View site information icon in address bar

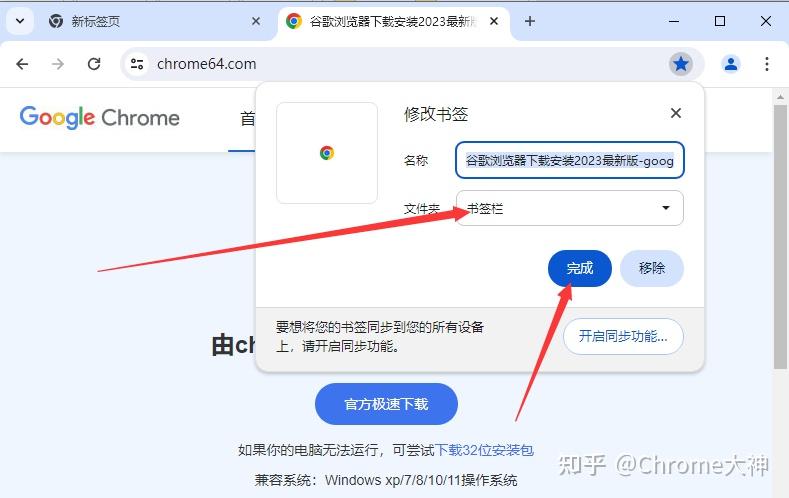point(137,64)
